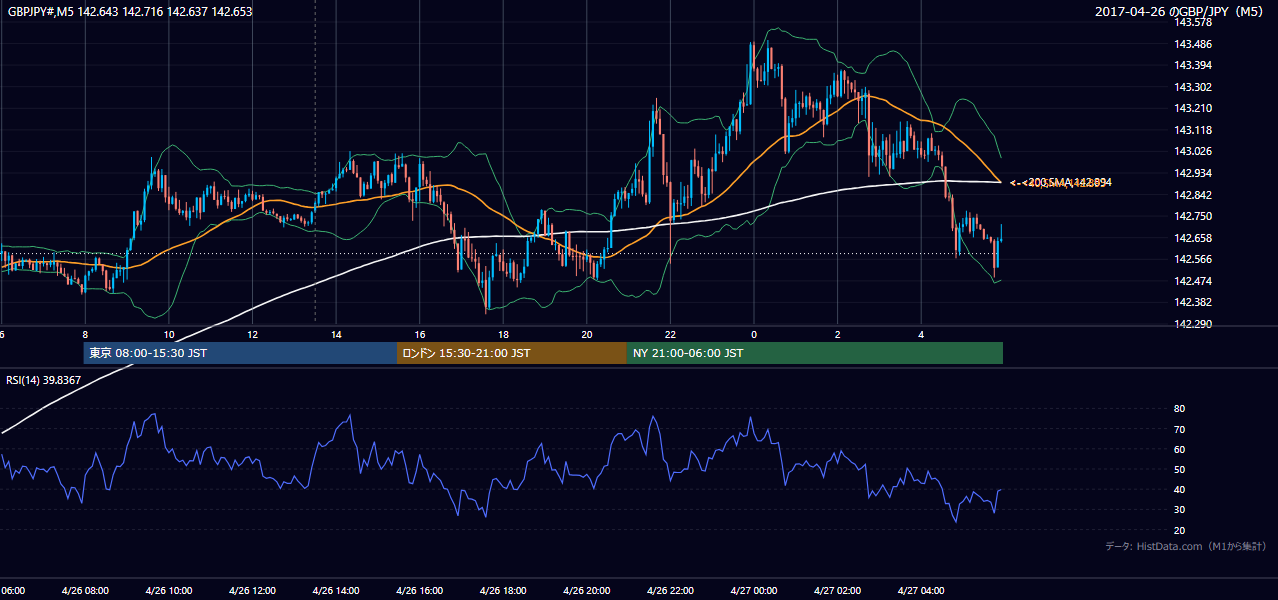
Task: Click hour label 12 below the price chart
Action: (252, 334)
